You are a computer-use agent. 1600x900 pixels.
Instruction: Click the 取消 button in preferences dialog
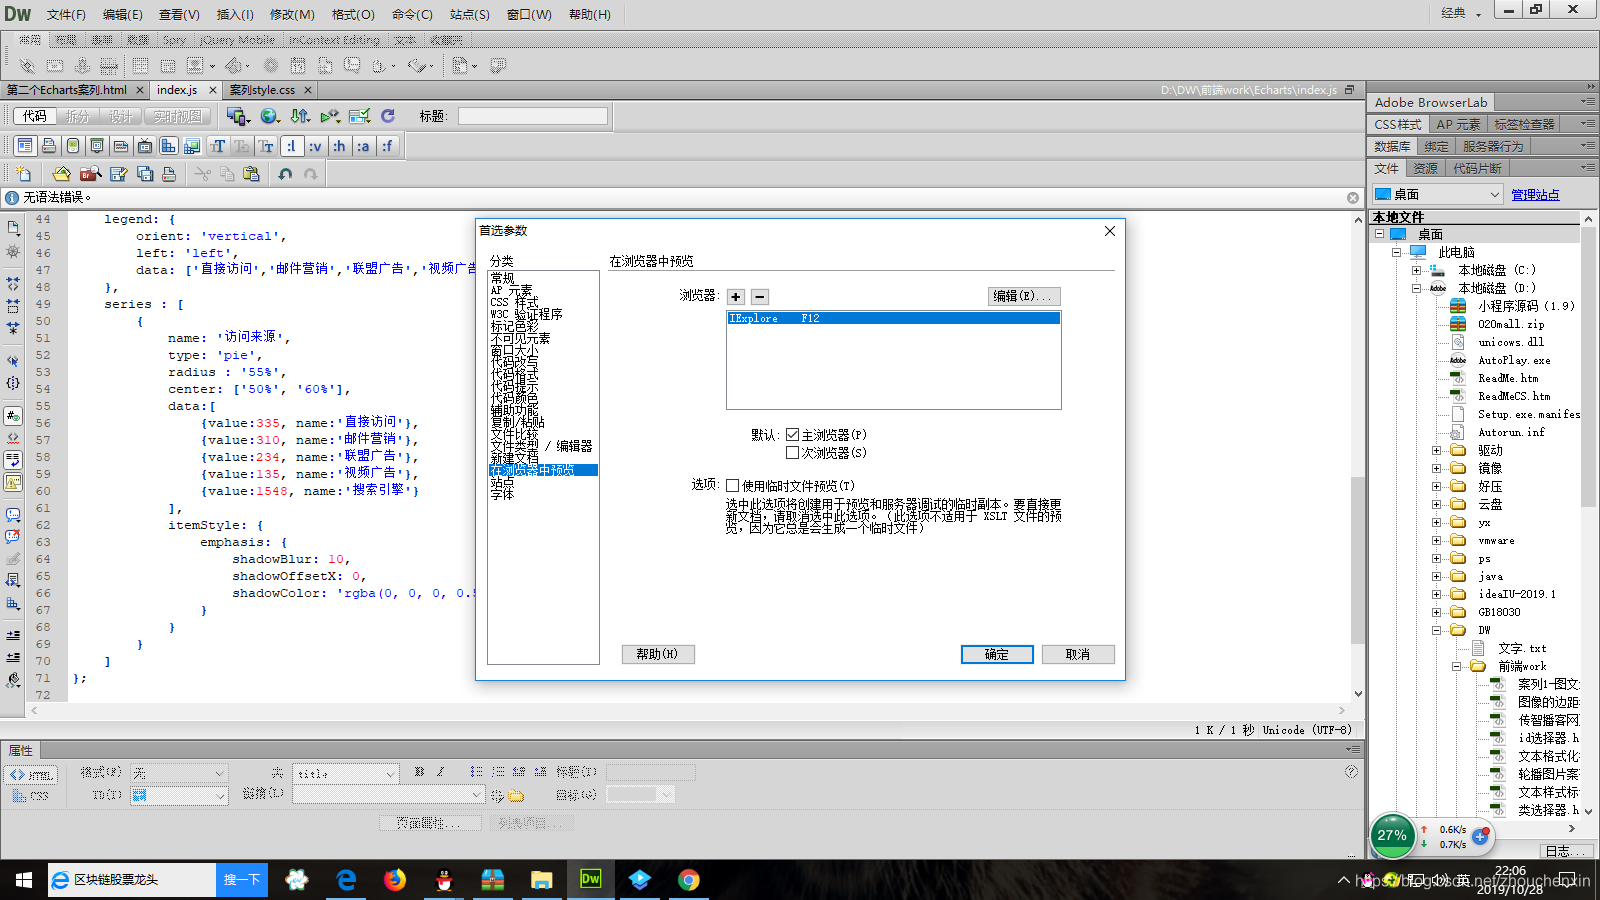pos(1078,654)
